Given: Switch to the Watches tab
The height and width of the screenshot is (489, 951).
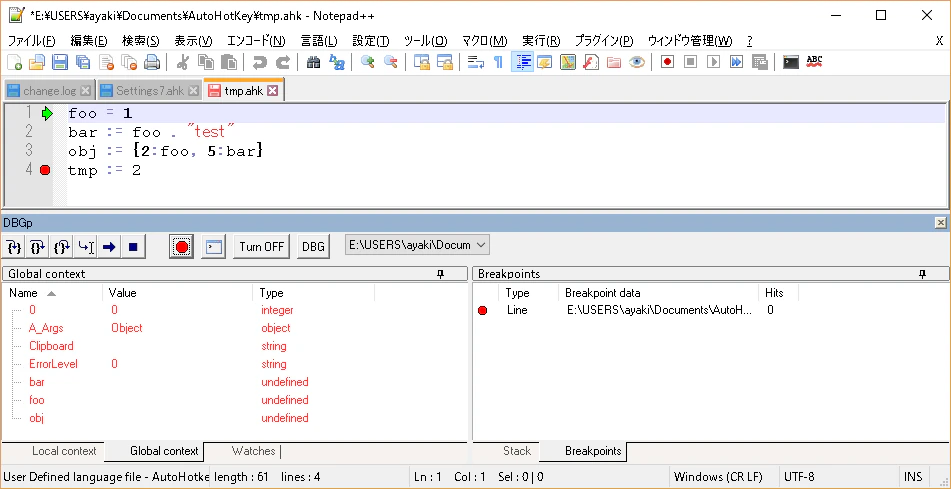Looking at the screenshot, I should click(x=254, y=451).
